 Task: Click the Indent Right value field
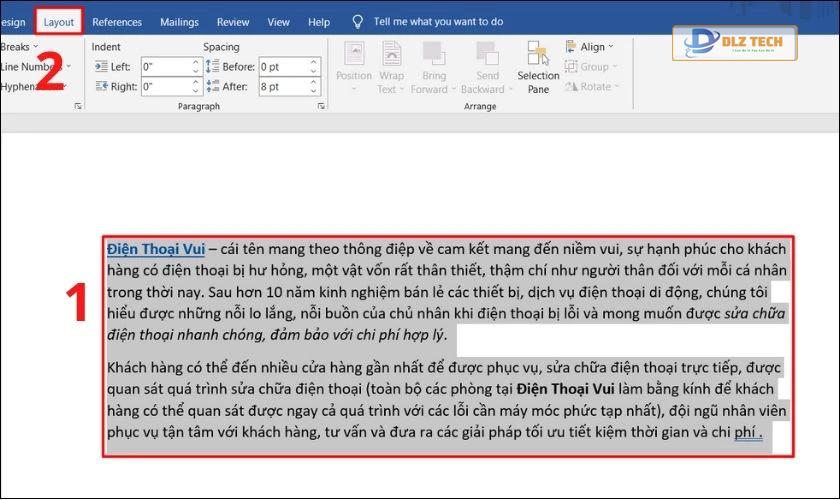tap(166, 87)
